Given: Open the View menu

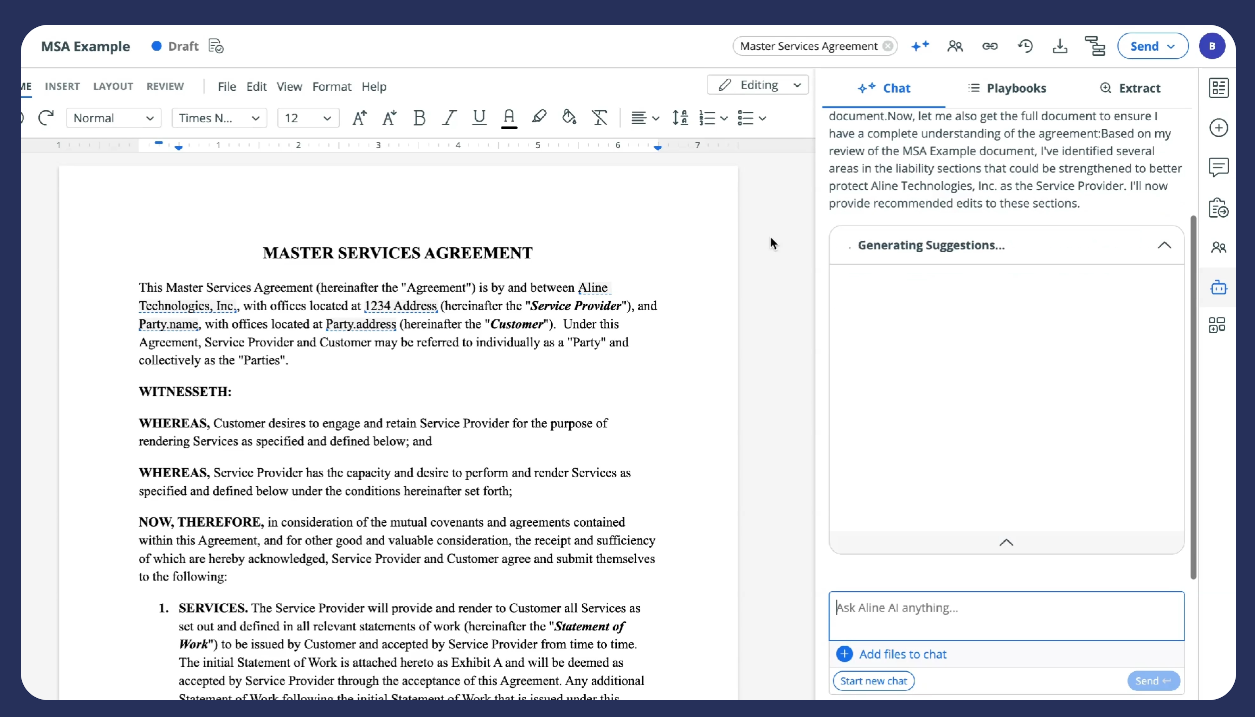Looking at the screenshot, I should (289, 87).
